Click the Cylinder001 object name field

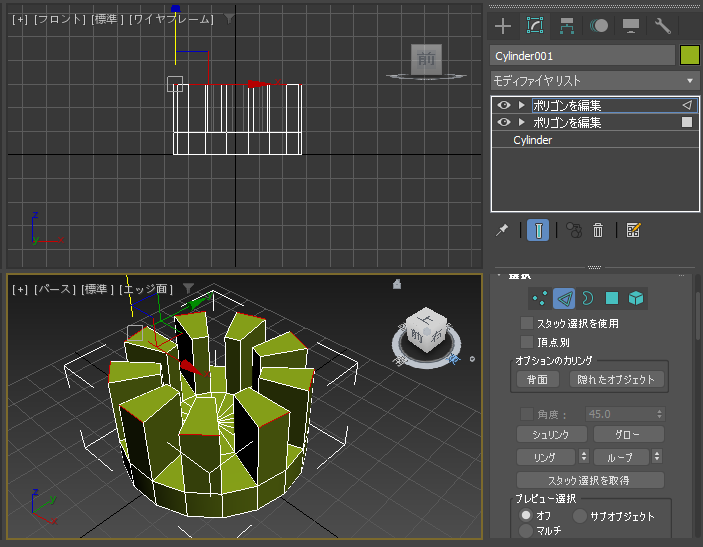pyautogui.click(x=582, y=56)
